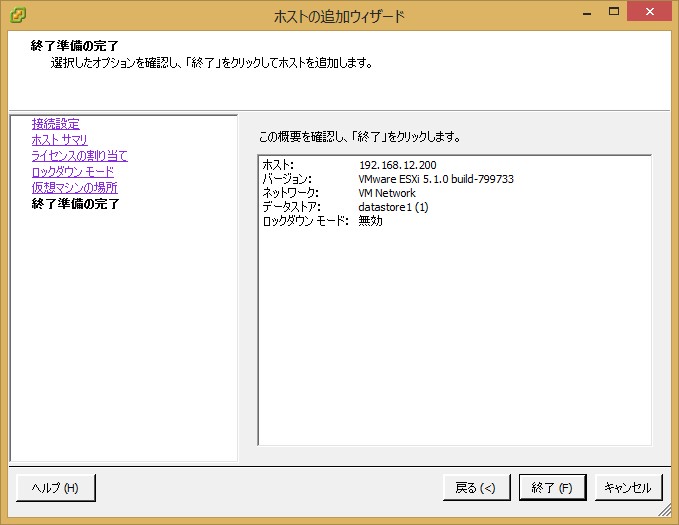Click the 戻る (<) back button

click(476, 488)
